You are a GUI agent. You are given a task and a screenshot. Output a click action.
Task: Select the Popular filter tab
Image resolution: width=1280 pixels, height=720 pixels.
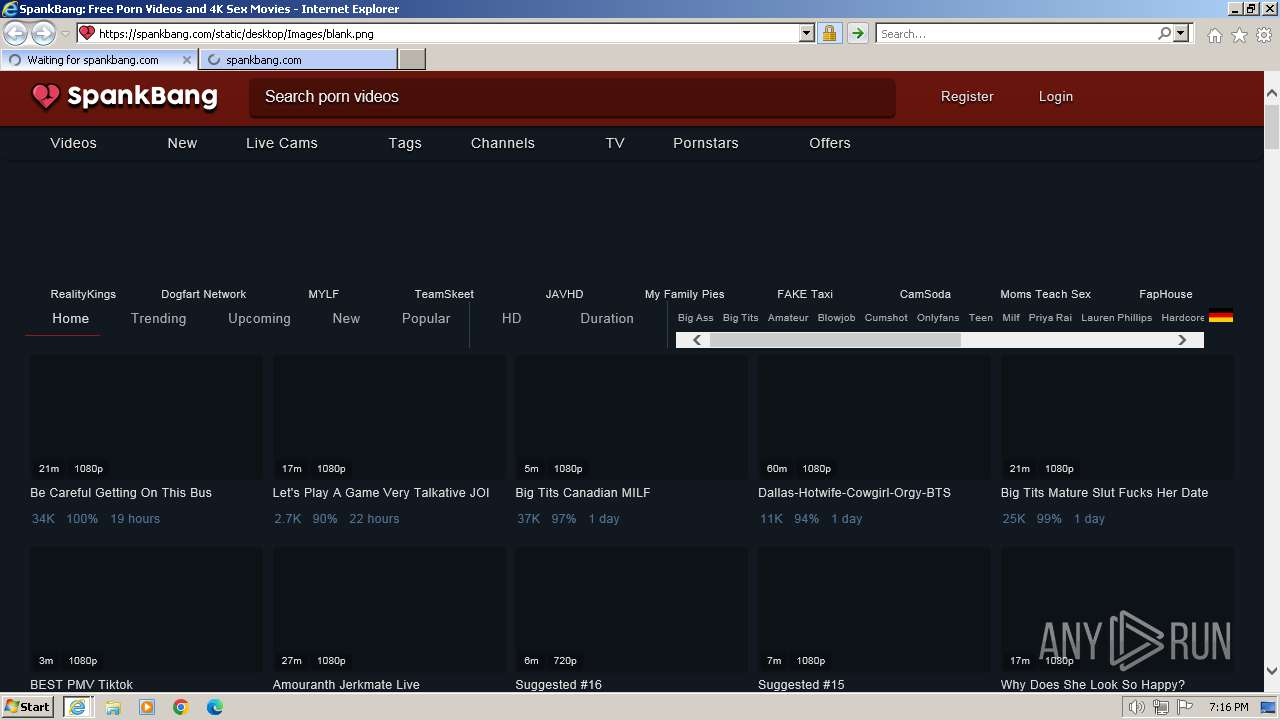(x=426, y=318)
